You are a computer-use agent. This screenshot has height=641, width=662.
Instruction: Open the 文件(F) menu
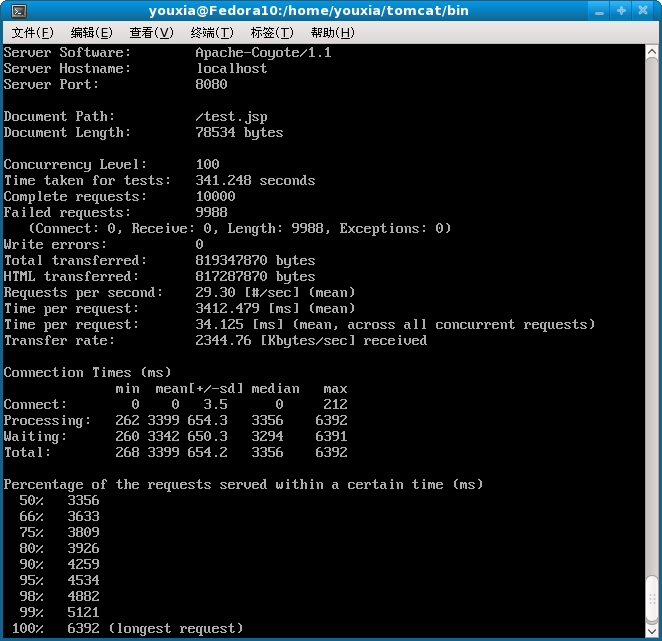(x=33, y=33)
